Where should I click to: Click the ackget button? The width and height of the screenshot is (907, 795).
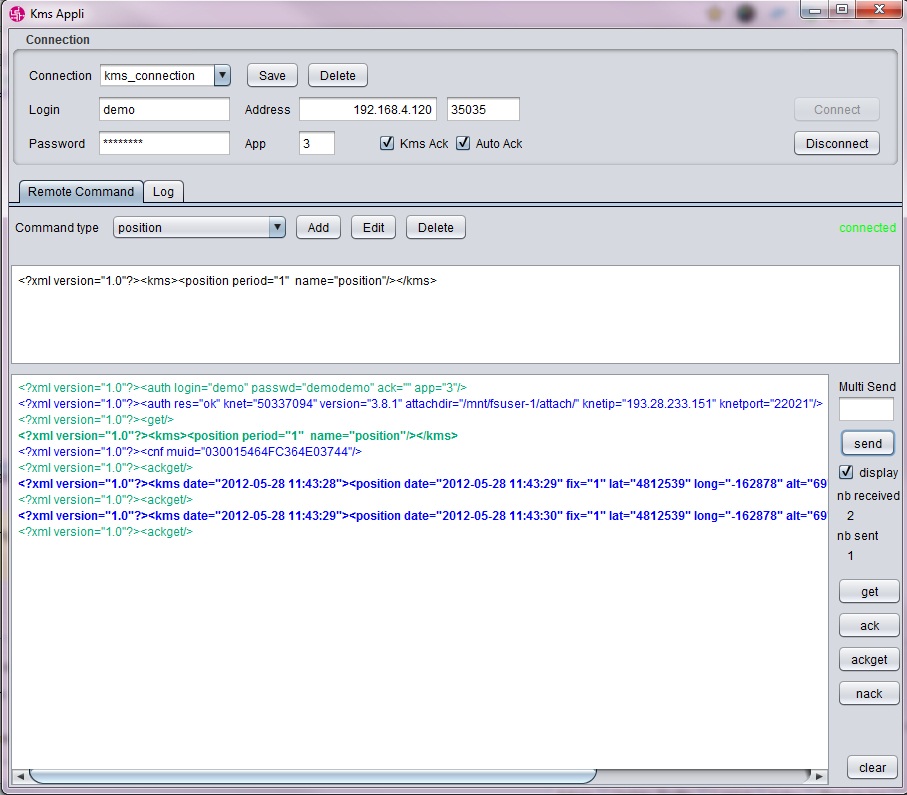point(869,659)
